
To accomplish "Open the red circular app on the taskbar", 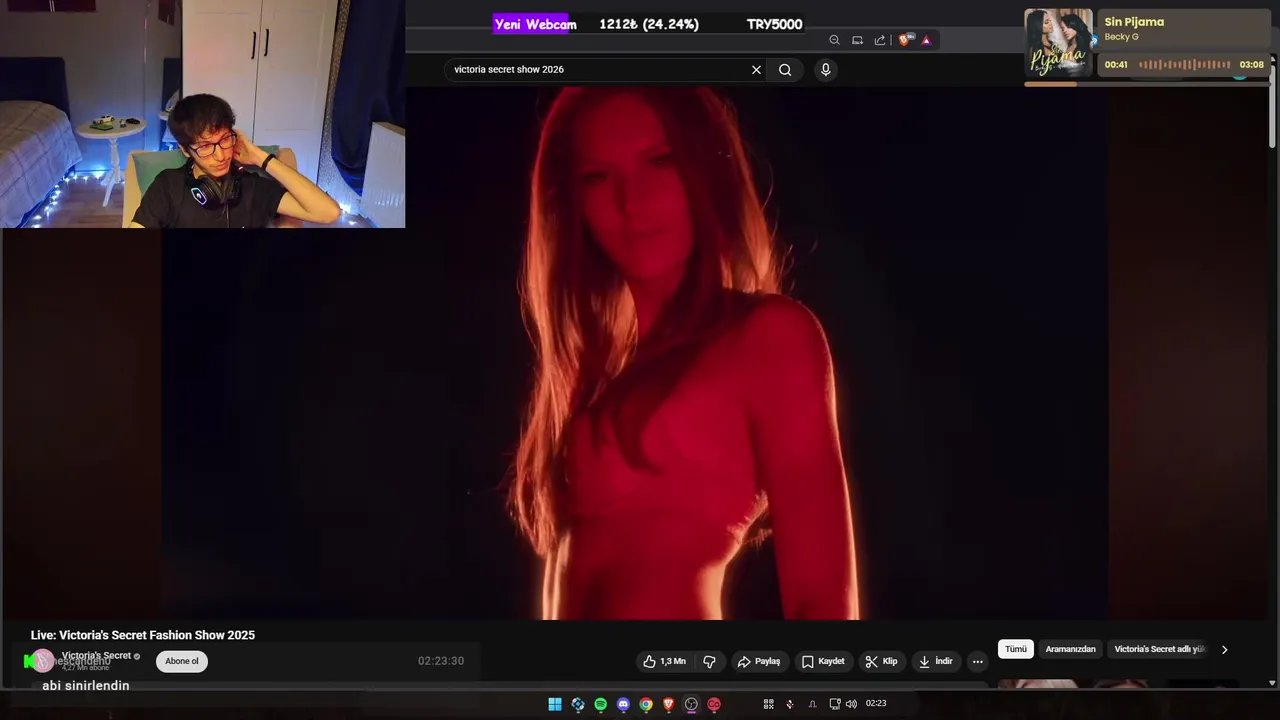I will point(714,704).
